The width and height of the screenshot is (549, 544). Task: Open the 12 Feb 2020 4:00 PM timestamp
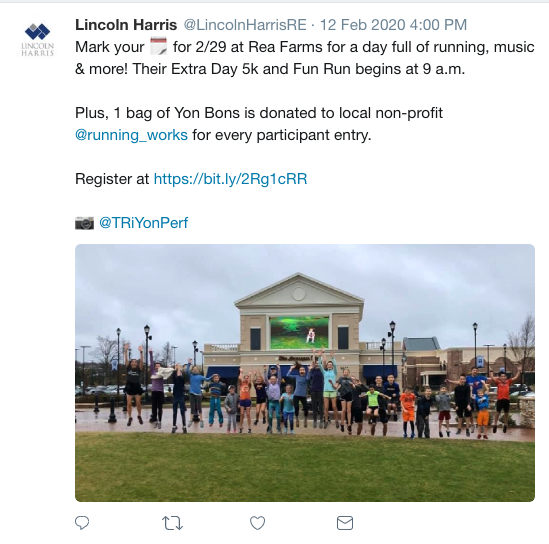coord(394,25)
